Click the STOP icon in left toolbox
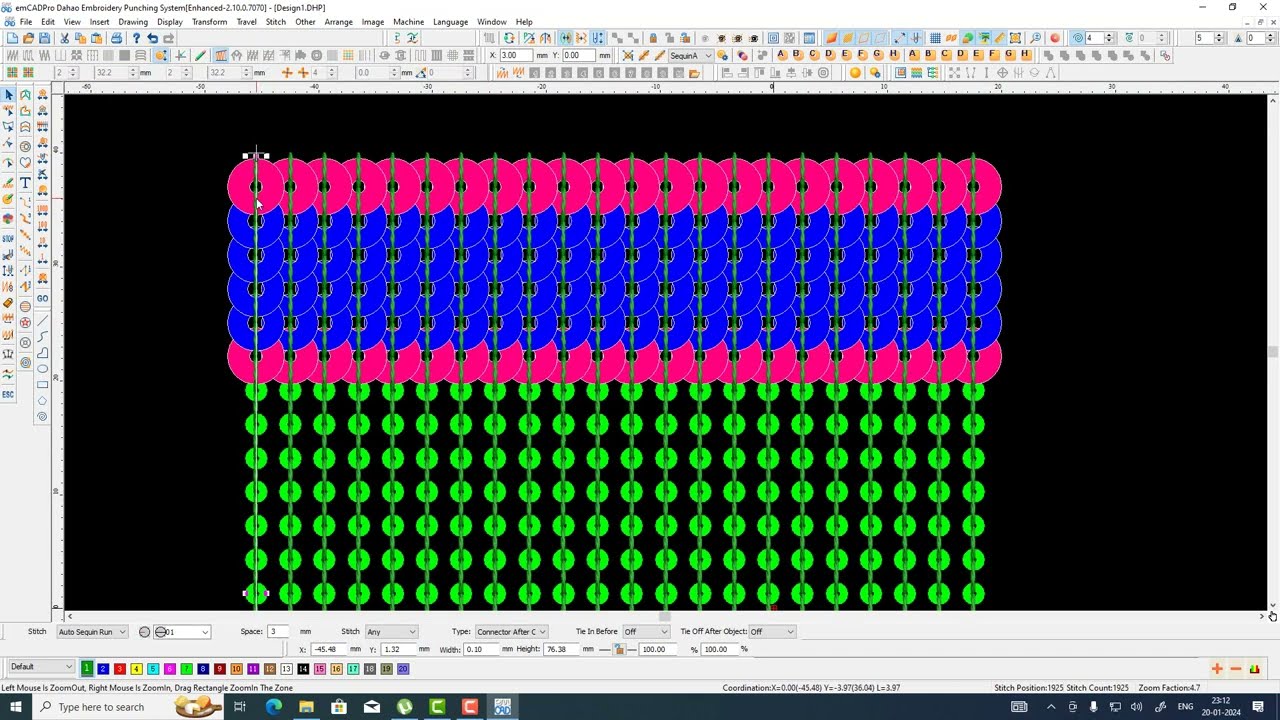Screen dimensions: 1280x720 [8, 238]
